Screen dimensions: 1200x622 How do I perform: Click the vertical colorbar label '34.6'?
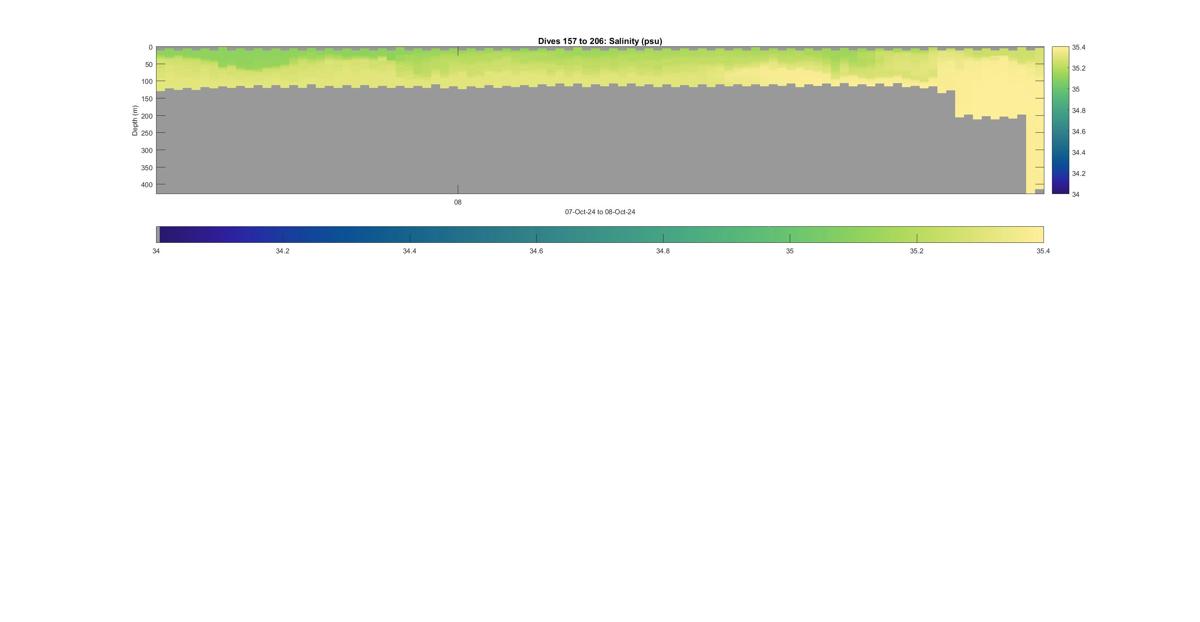(x=1079, y=131)
